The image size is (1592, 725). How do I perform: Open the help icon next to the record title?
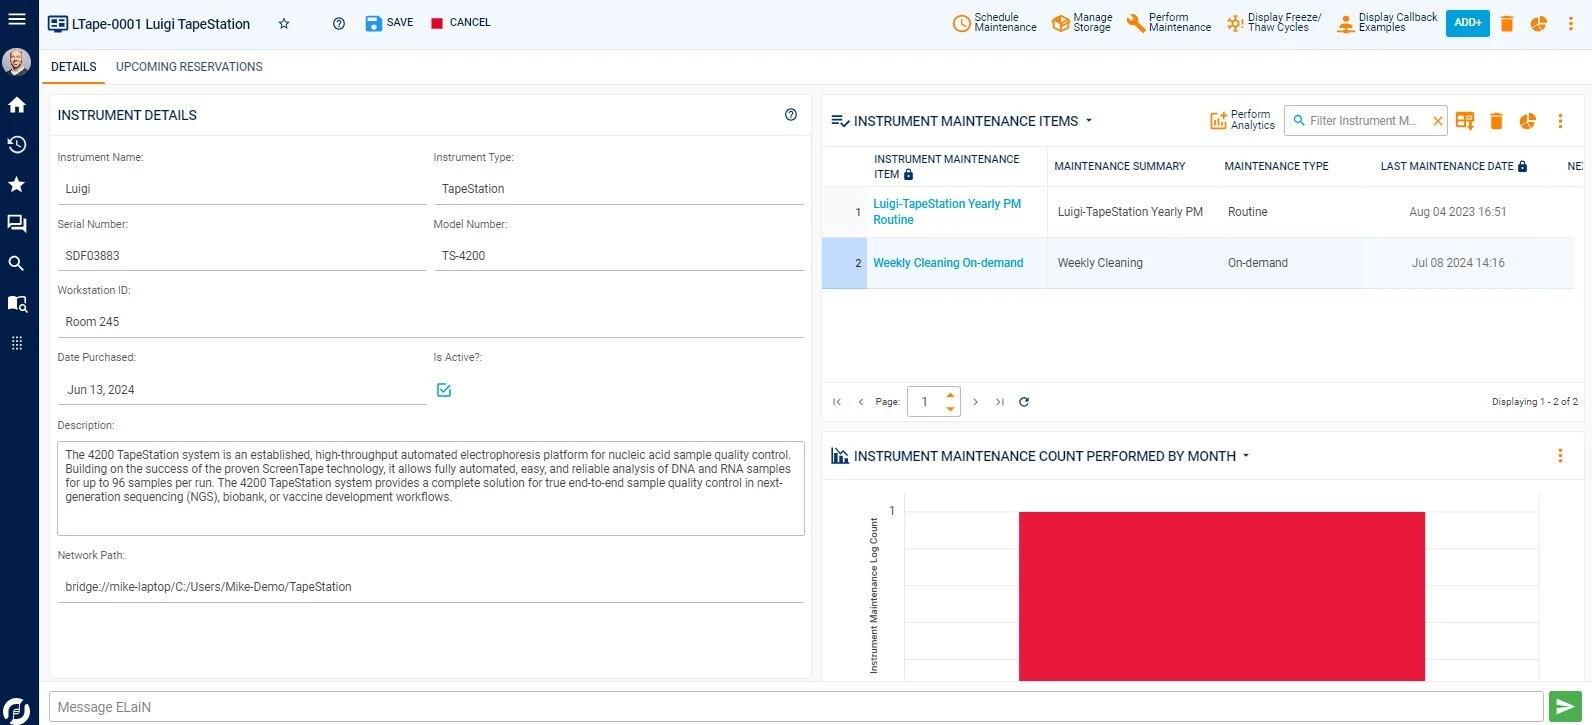coord(339,23)
